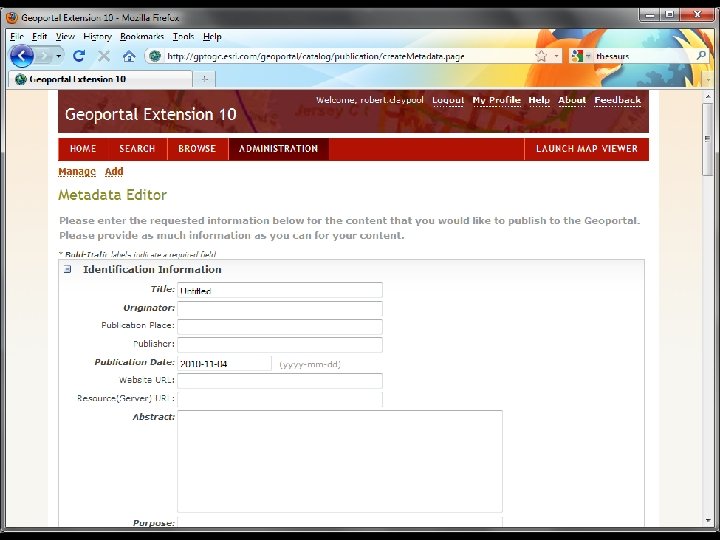Collapse the Identification Information section

(68, 269)
